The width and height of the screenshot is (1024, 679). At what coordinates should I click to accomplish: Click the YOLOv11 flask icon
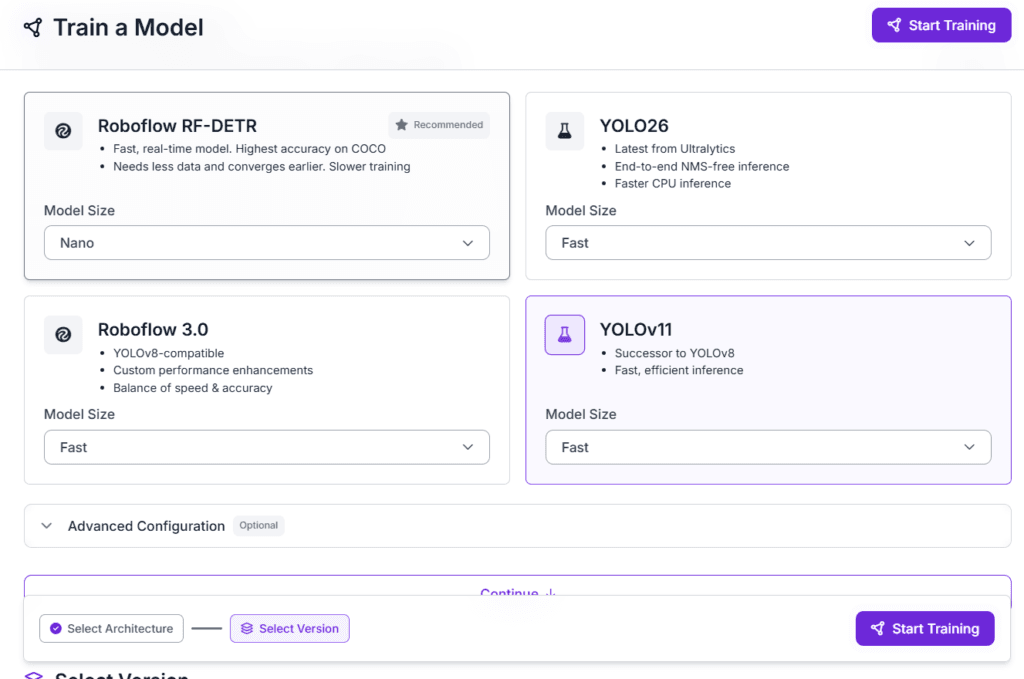pyautogui.click(x=564, y=335)
